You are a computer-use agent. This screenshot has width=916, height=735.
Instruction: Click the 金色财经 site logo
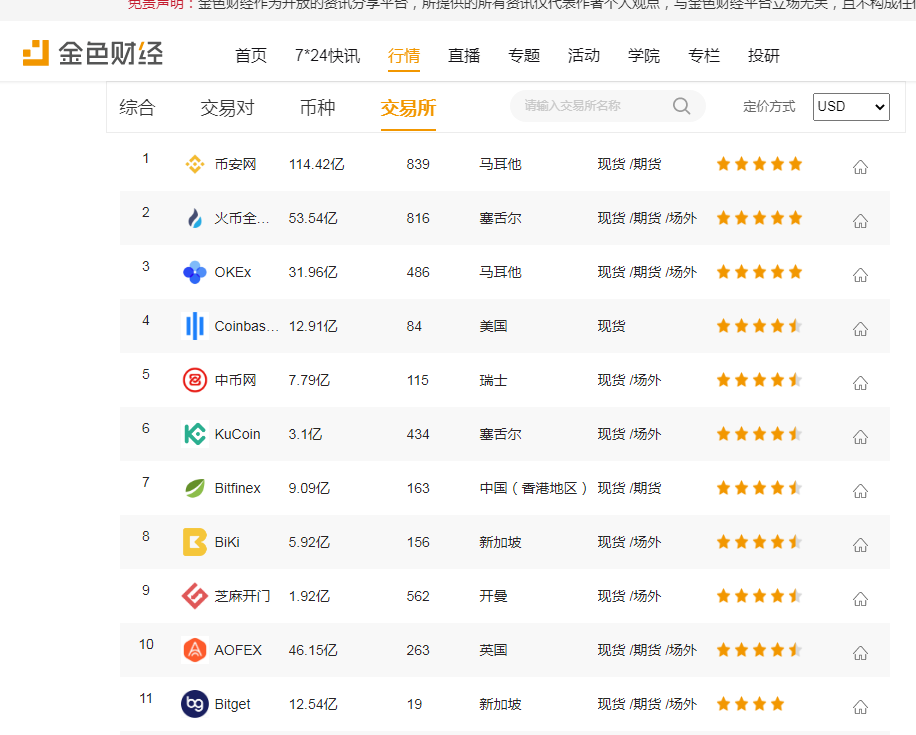click(x=92, y=51)
